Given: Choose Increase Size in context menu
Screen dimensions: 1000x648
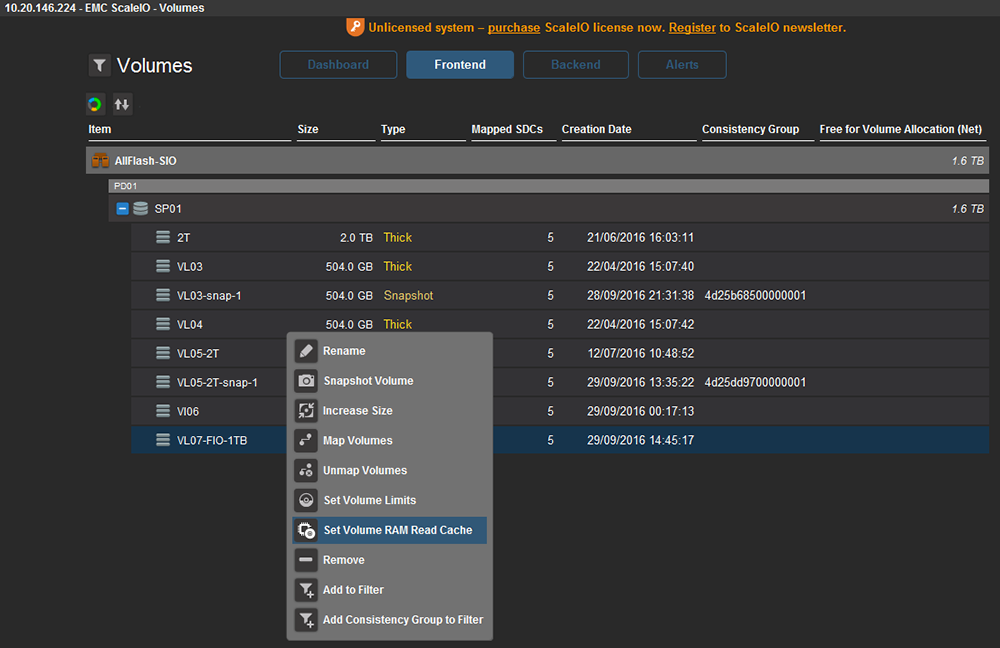Looking at the screenshot, I should point(390,411).
